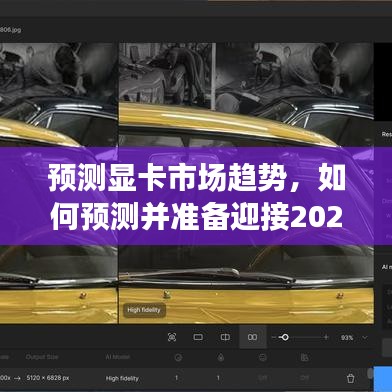Image resolution: width=392 pixels, height=392 pixels.
Task: Toggle the face detection view icon
Action: [x=172, y=337]
